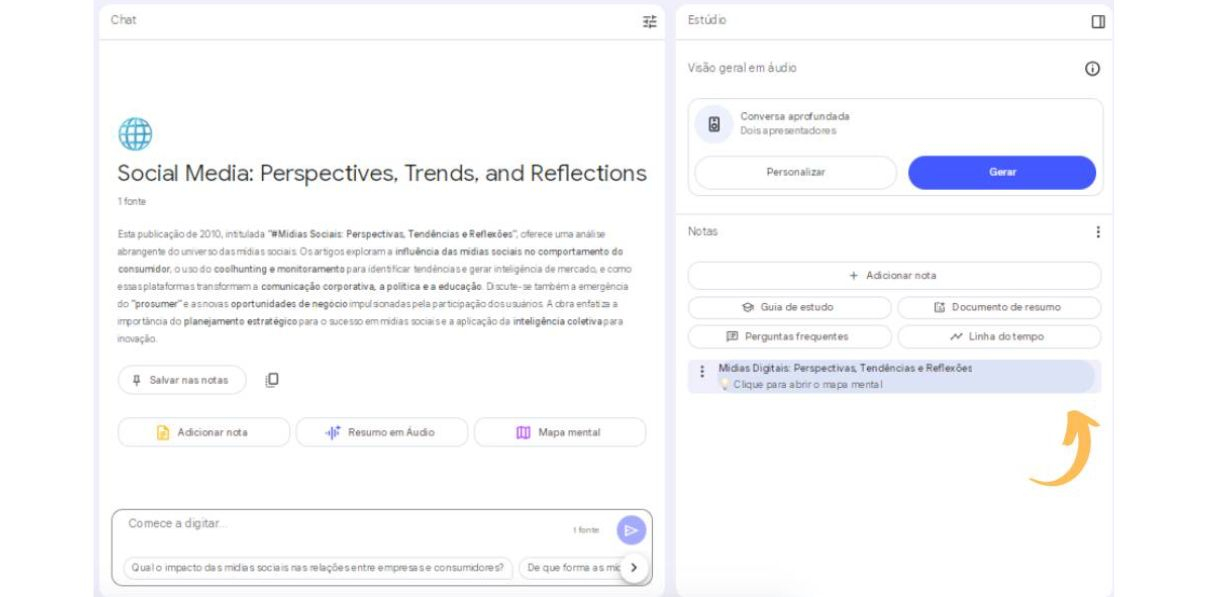Open options for Mídias Digitais note
Image resolution: width=1208 pixels, height=597 pixels.
(x=702, y=371)
